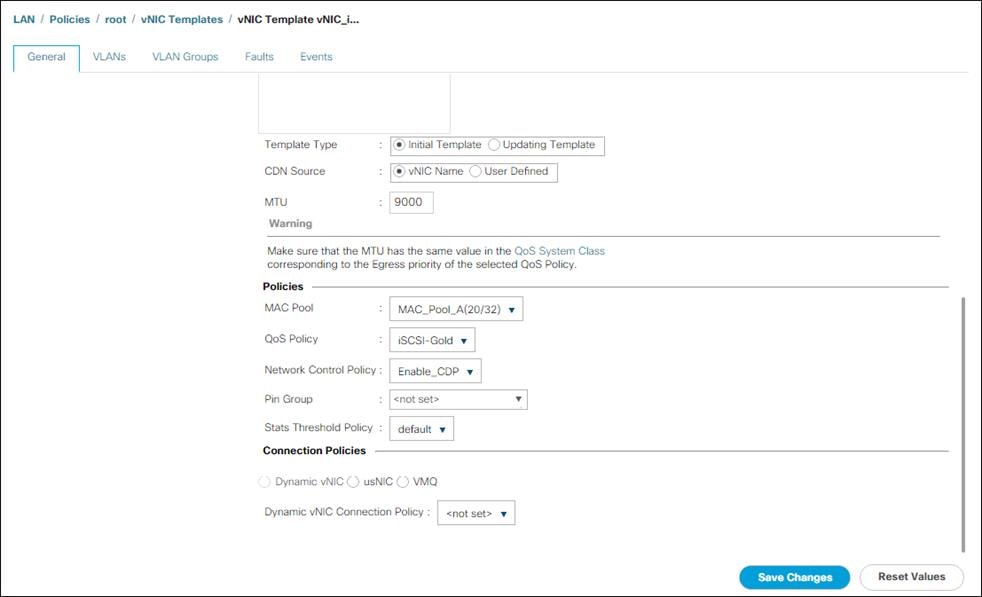Choose User Defined as CDN Source
This screenshot has width=982, height=597.
pos(475,171)
